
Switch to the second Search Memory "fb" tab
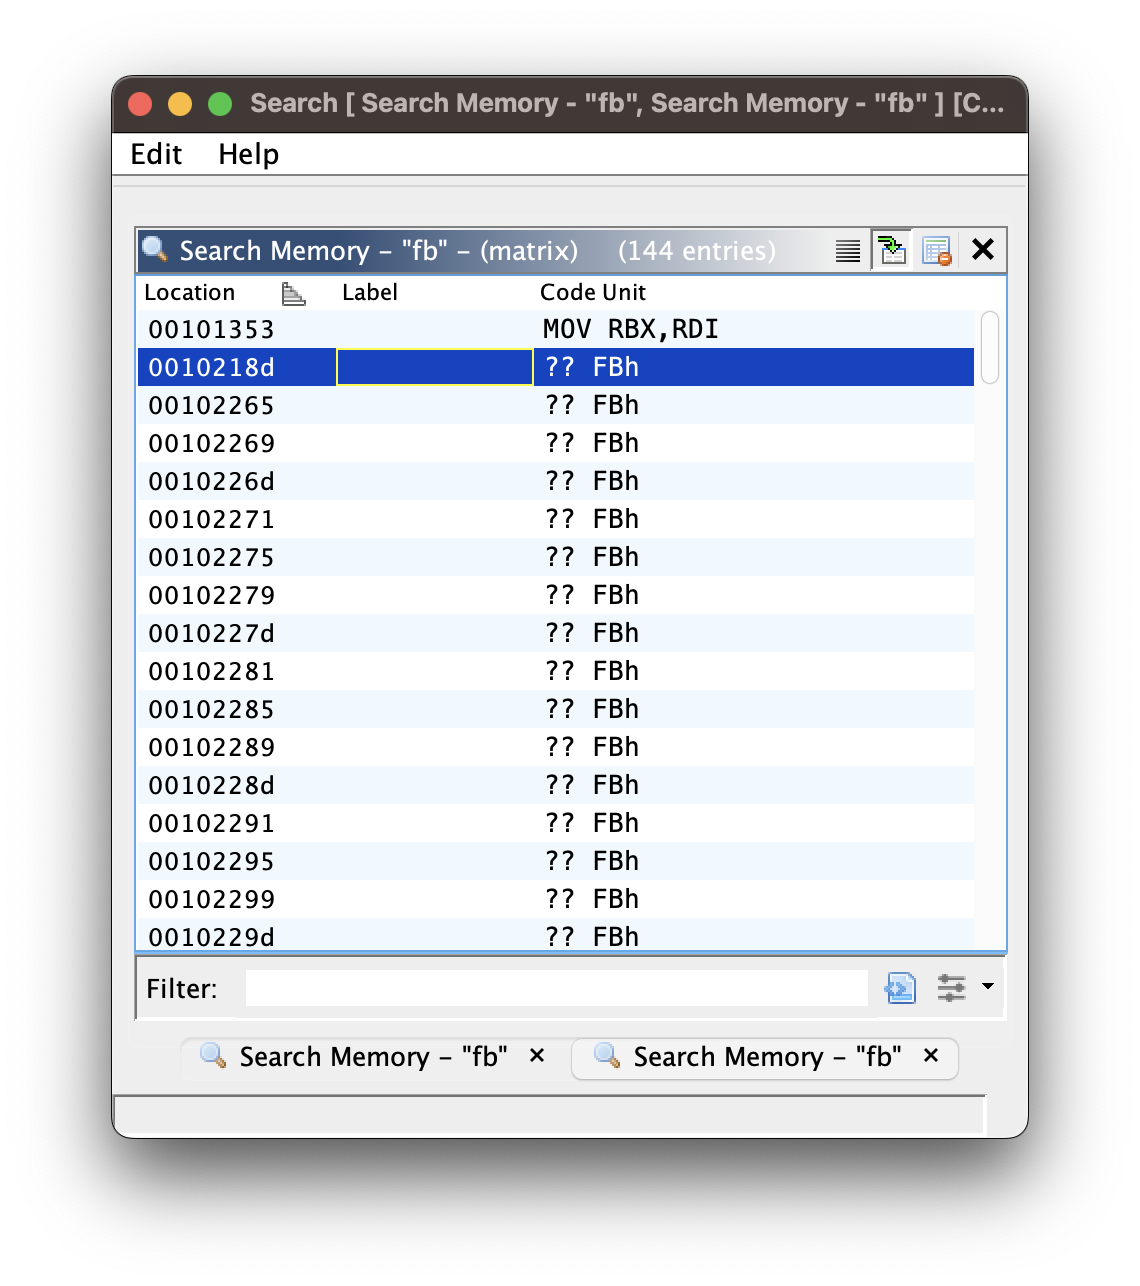point(767,1057)
